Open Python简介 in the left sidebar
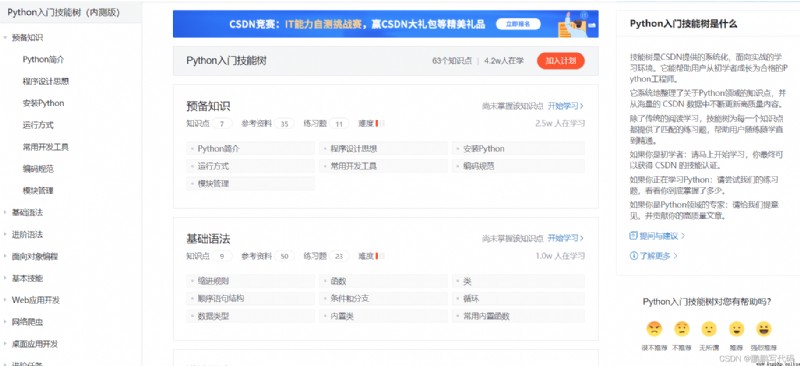800x366 pixels. tap(43, 60)
